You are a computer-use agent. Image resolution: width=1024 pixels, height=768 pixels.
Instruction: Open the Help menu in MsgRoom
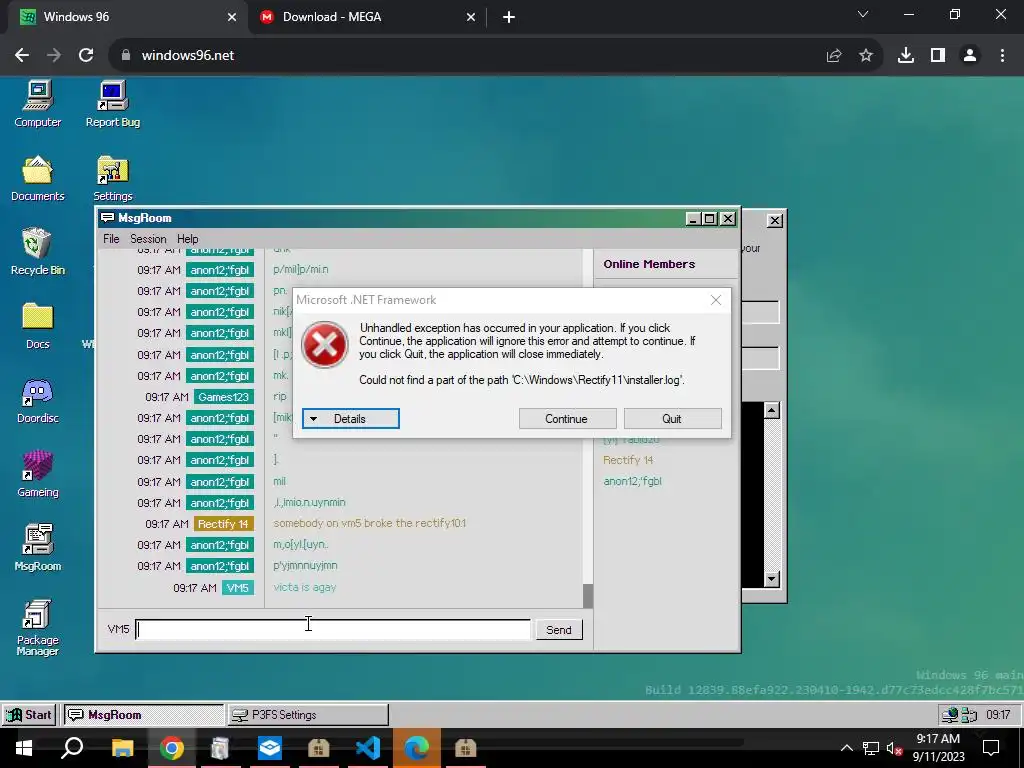(187, 239)
